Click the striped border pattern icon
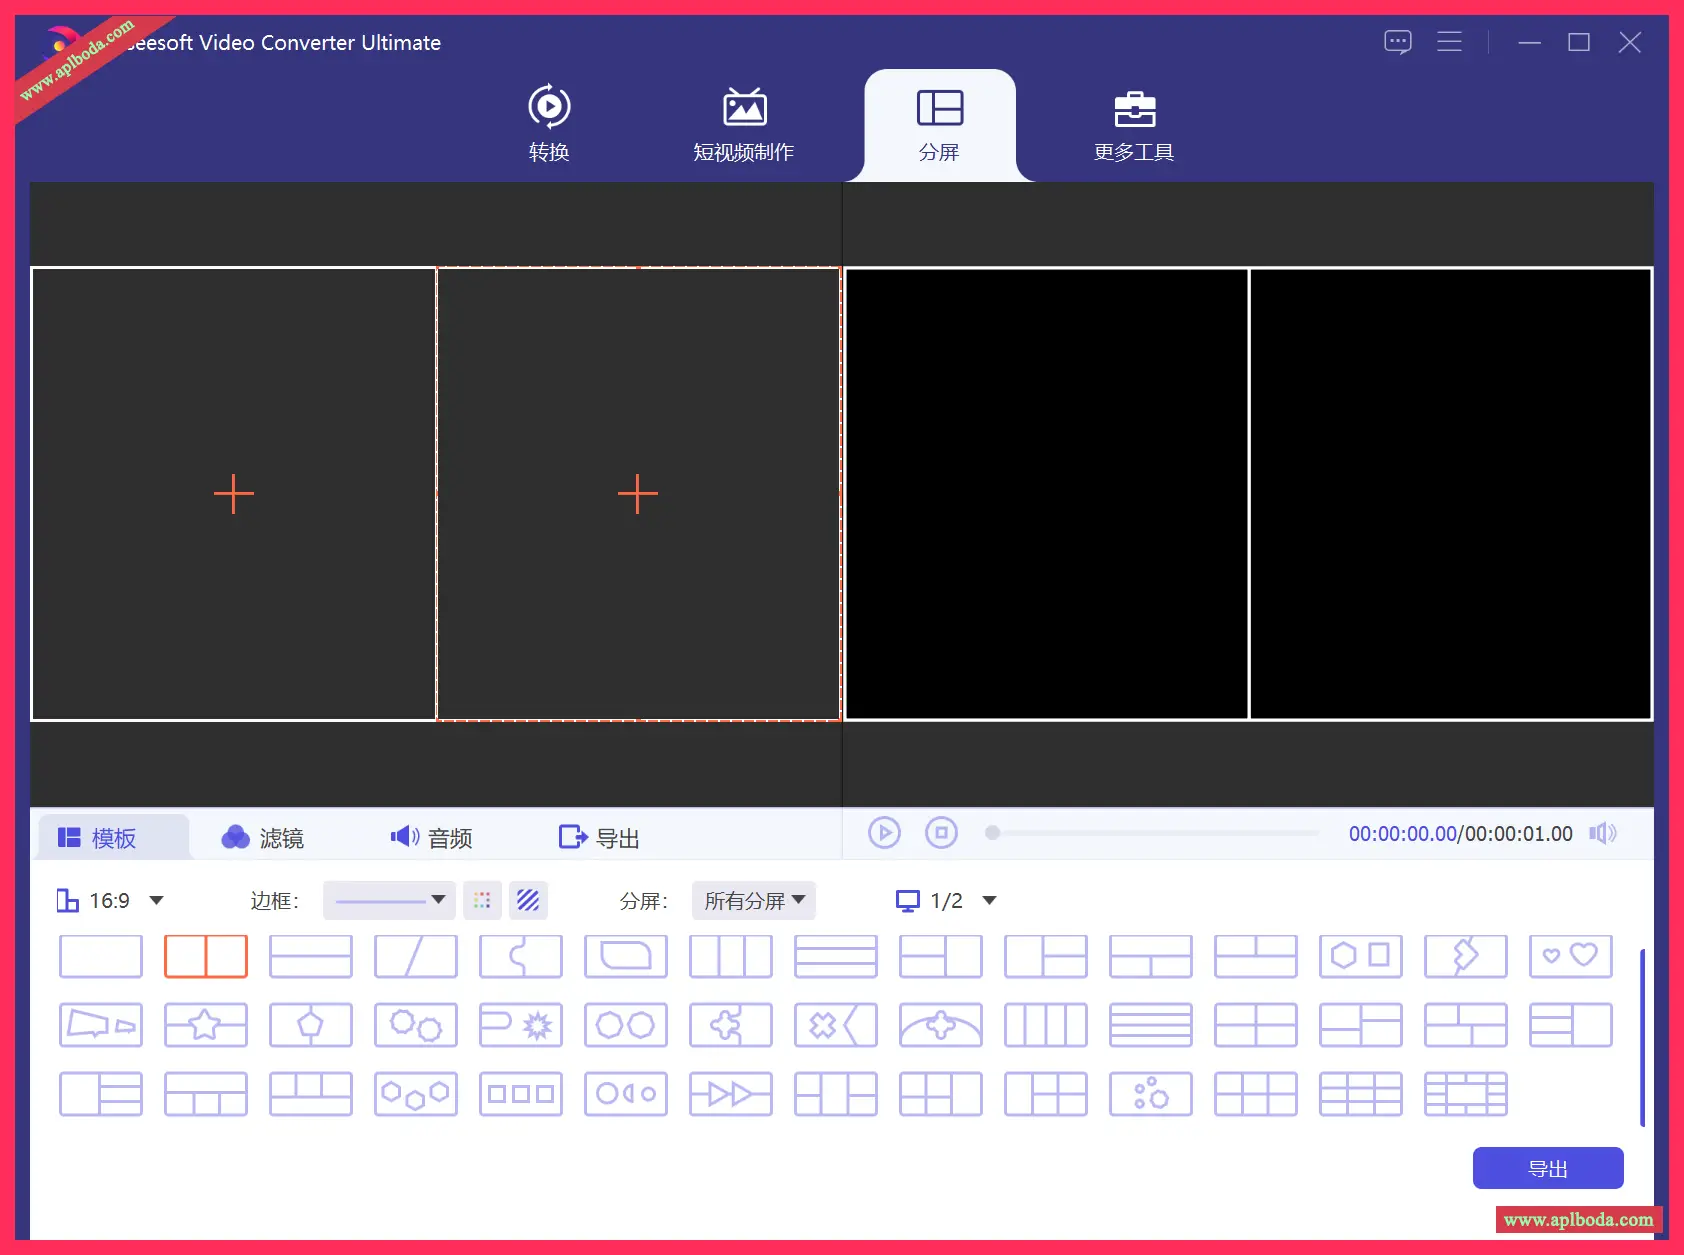Screen dimensions: 1684x1255 click(x=528, y=901)
